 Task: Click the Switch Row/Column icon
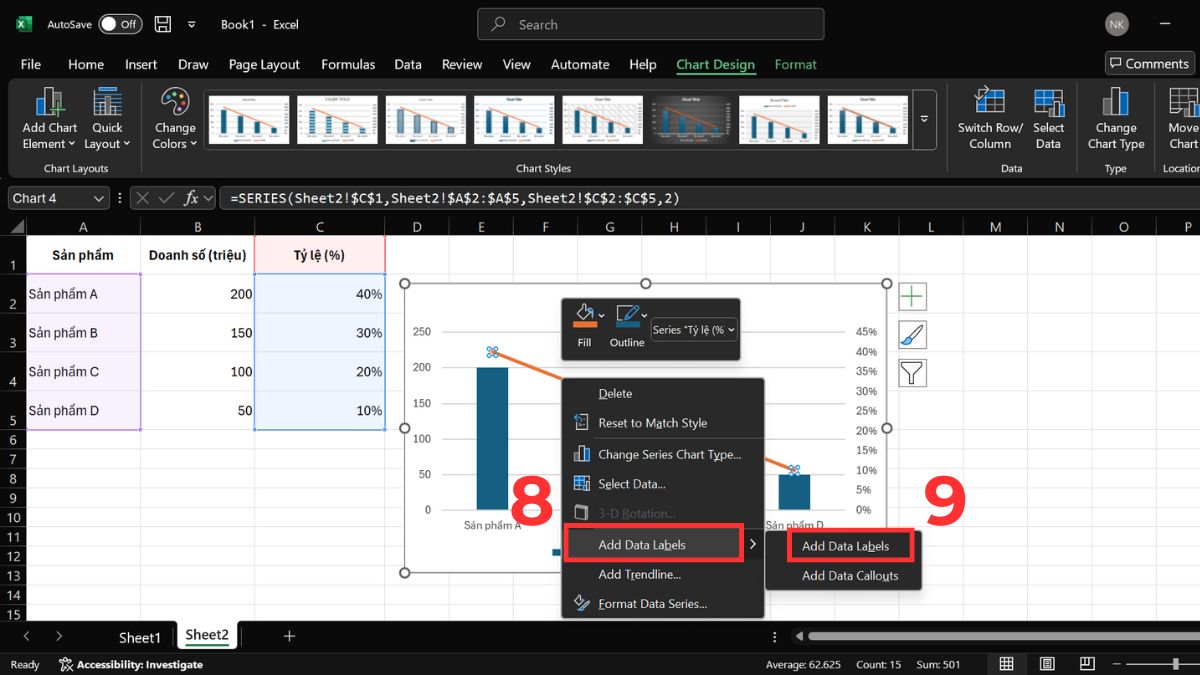coord(989,119)
